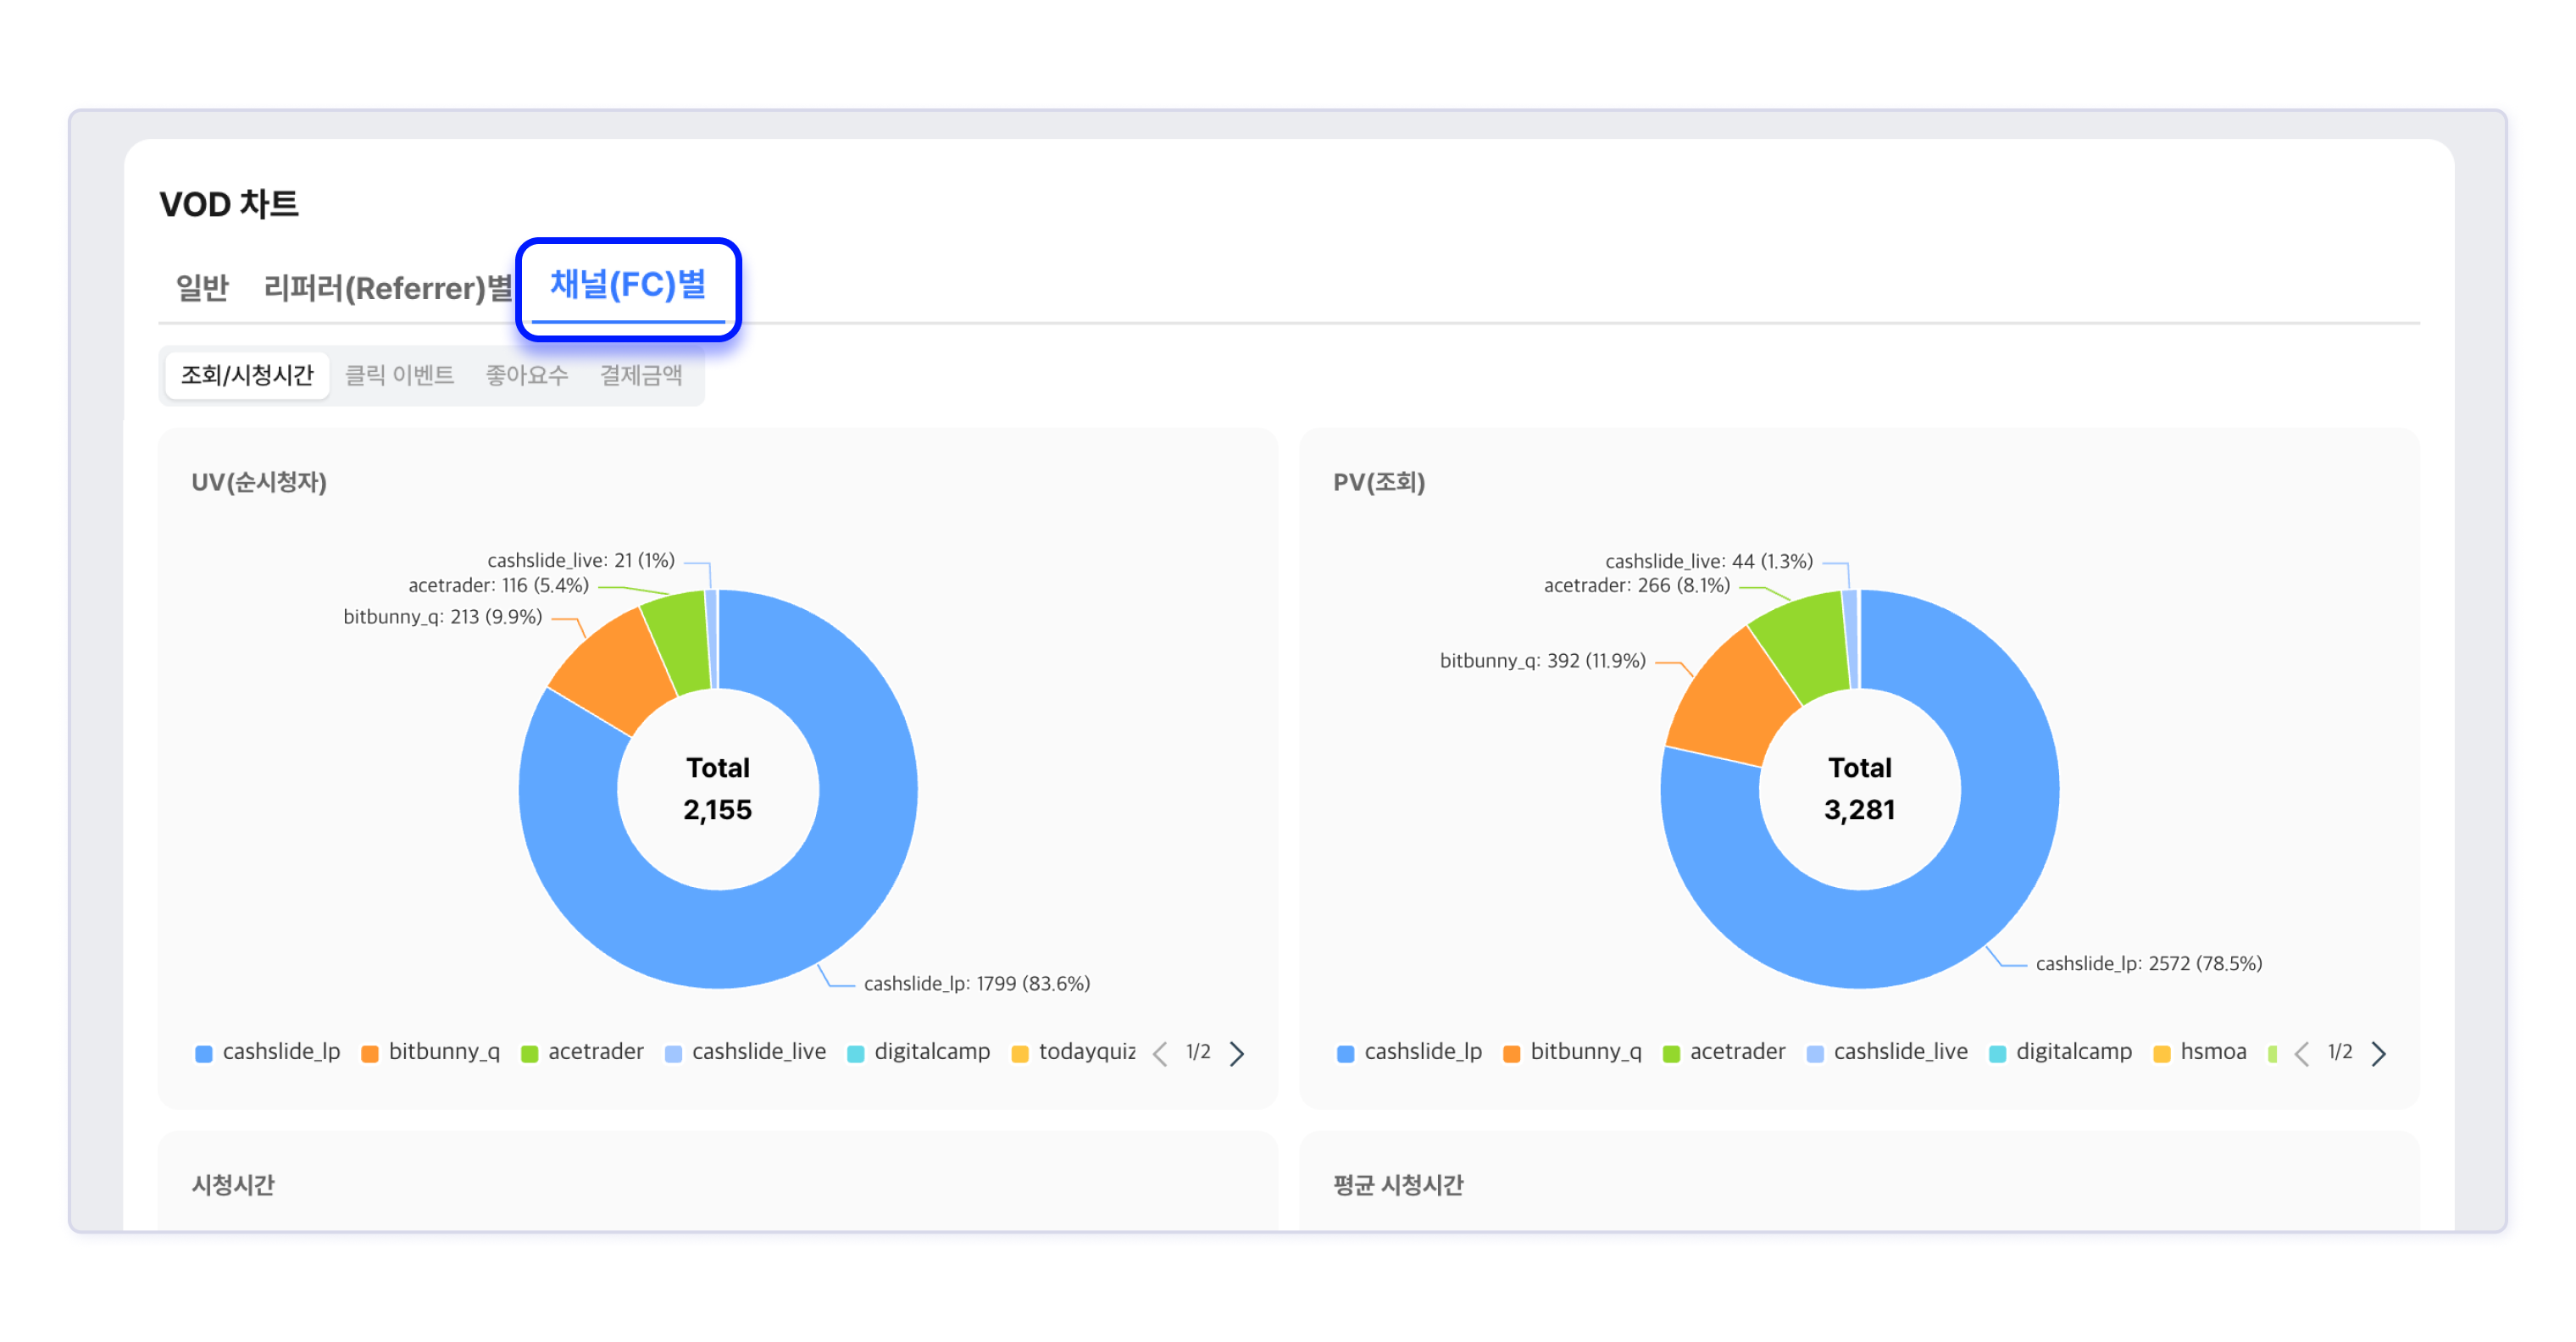The height and width of the screenshot is (1342, 2576).
Task: Hide acetrader series in PV legend
Action: point(1736,1052)
